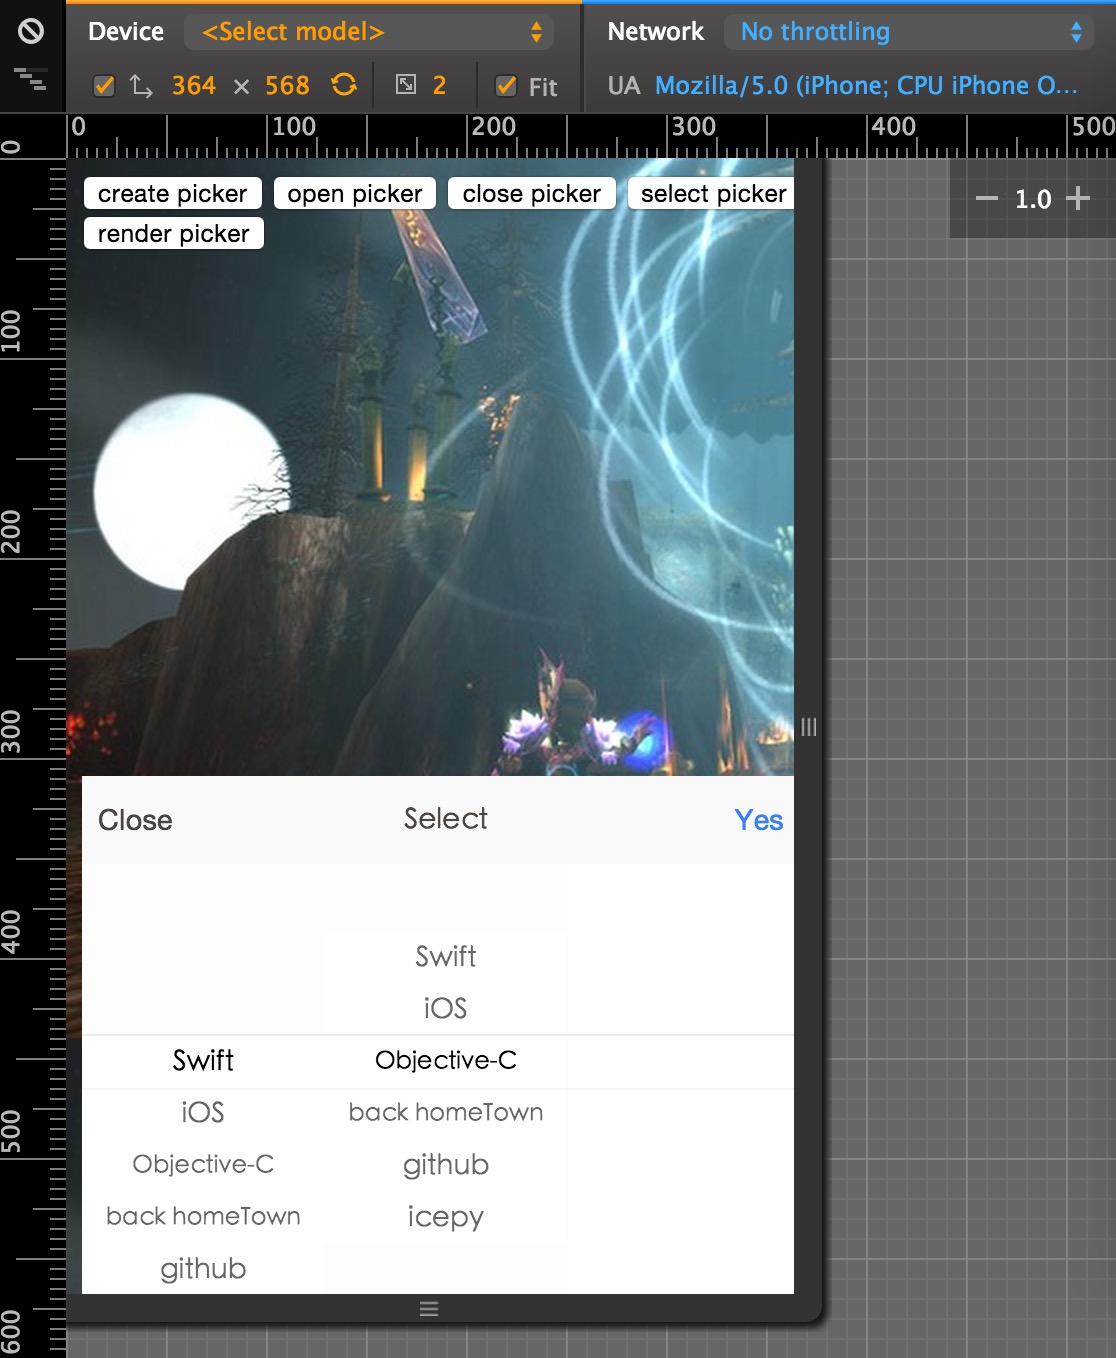1116x1358 pixels.
Task: Click the drawer resize handle icon
Action: pos(428,1307)
